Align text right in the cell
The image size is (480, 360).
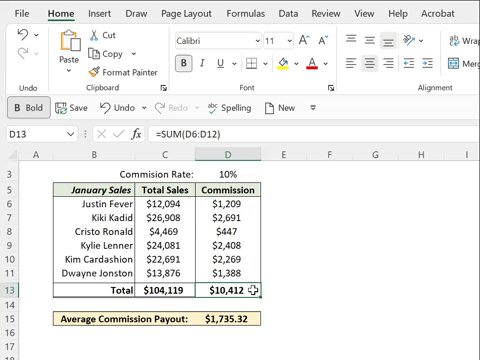point(388,63)
